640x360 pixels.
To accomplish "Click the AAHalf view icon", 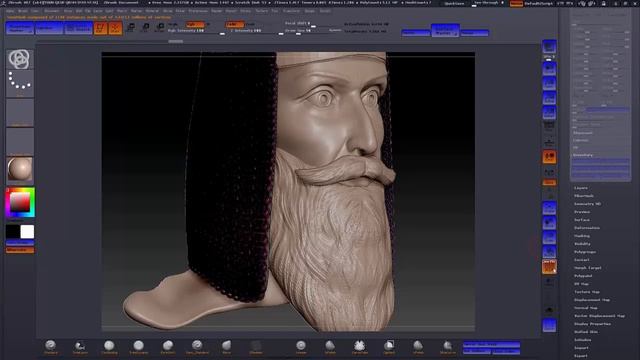I will 549,112.
